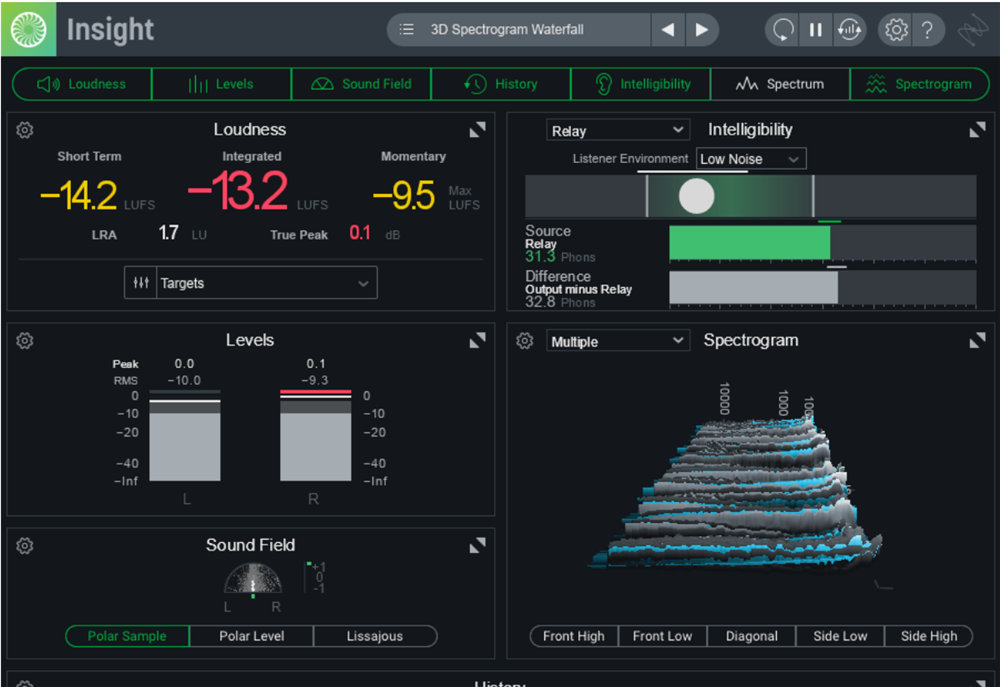
Task: Click the Sound Field correlation meter
Action: (x=315, y=578)
